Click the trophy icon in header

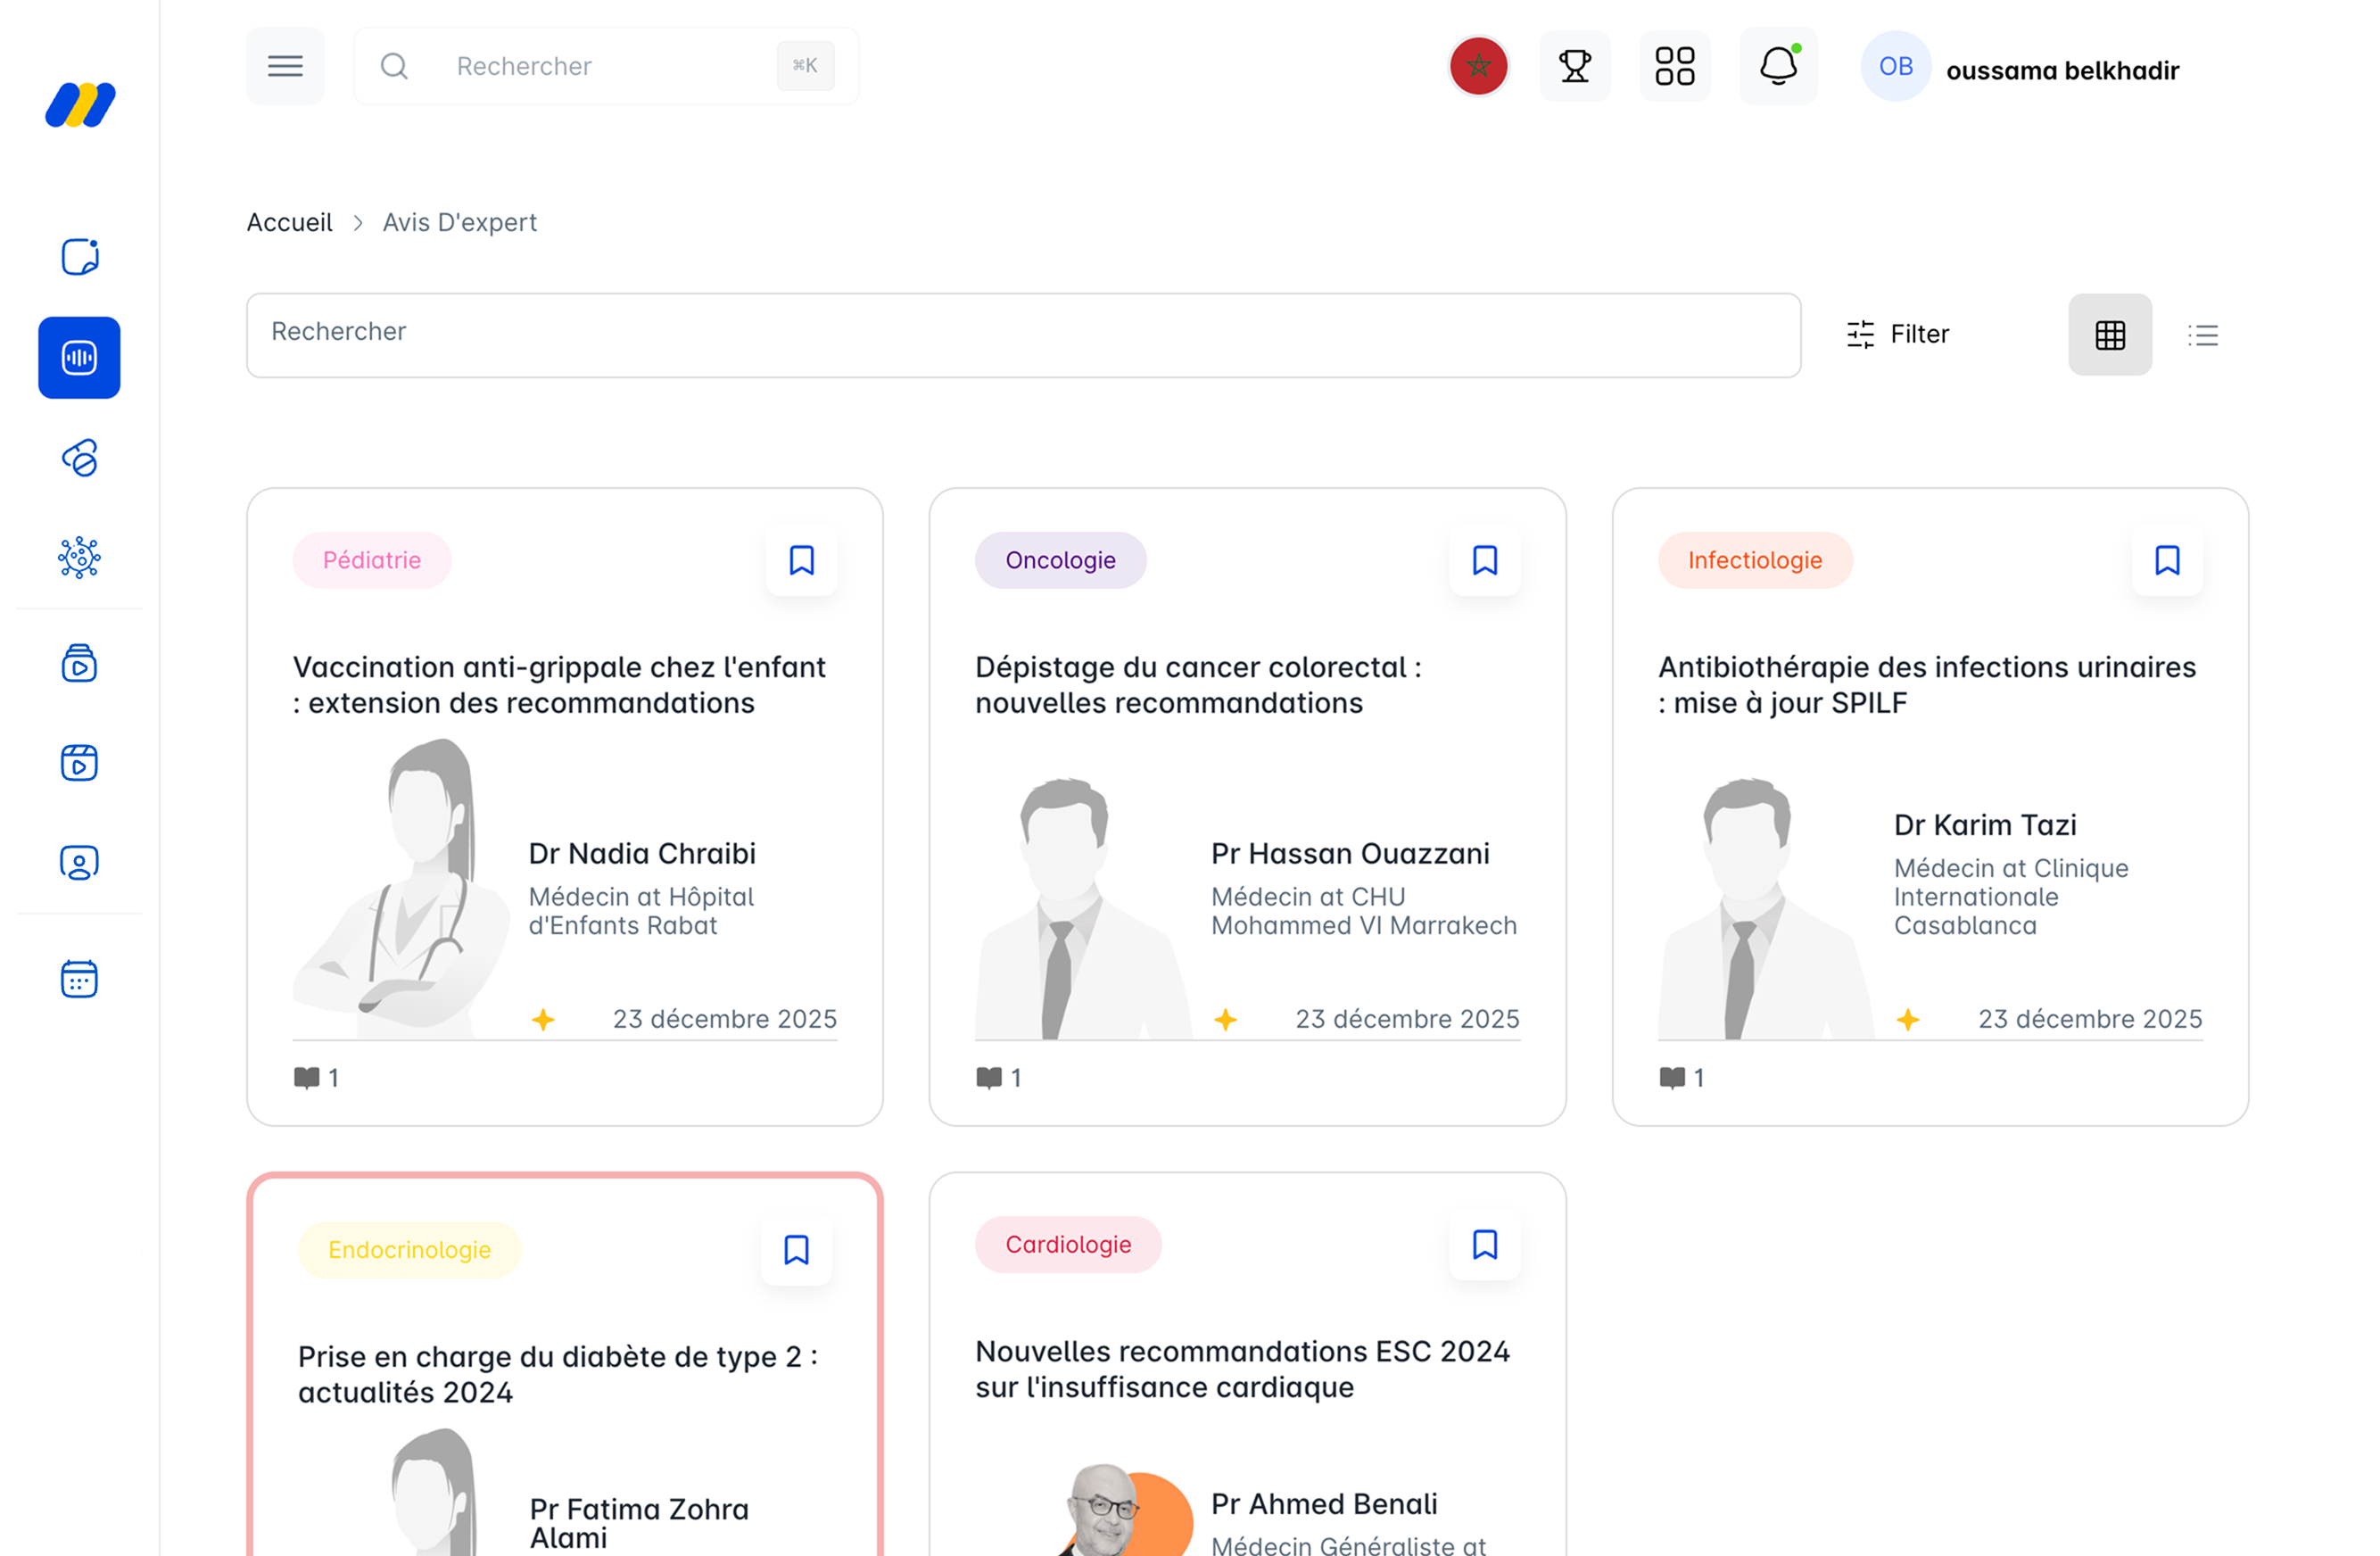[x=1574, y=66]
